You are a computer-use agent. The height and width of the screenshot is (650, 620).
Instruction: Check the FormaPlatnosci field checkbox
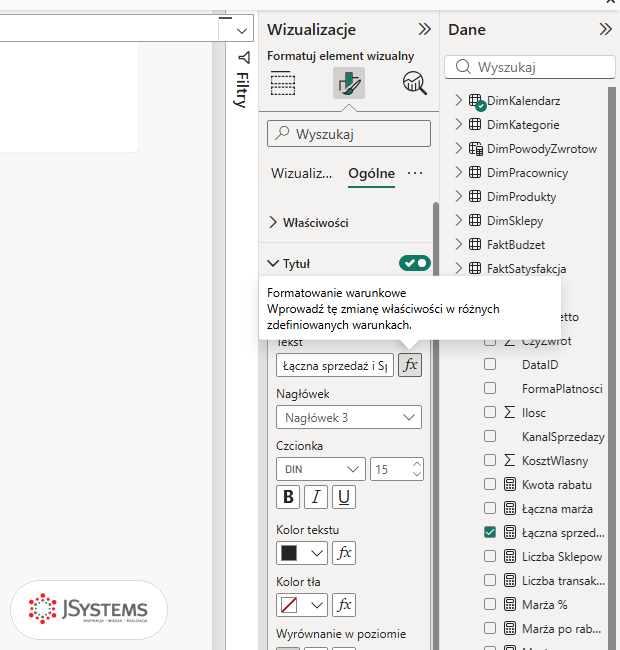490,388
